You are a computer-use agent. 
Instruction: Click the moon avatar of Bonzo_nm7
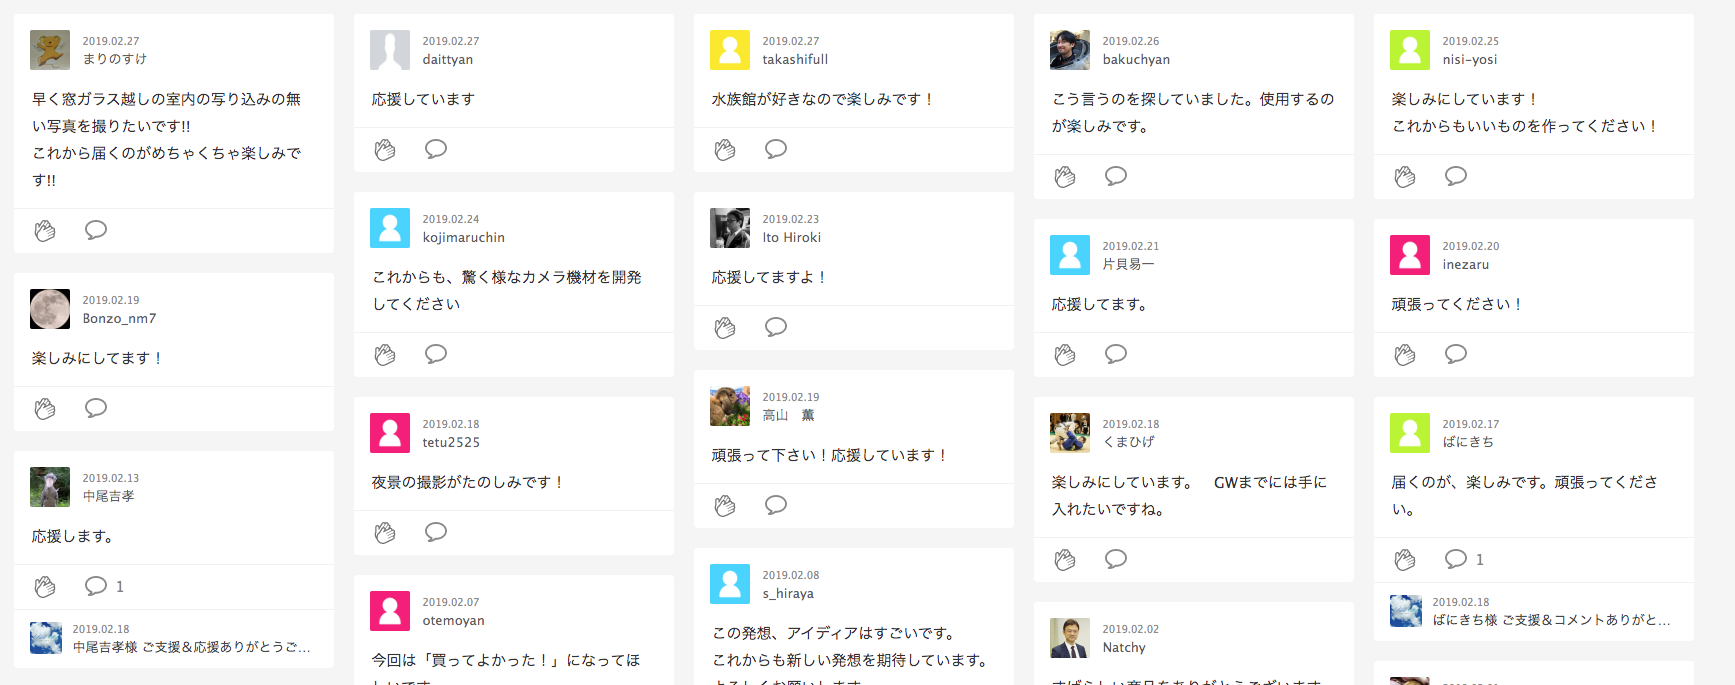tap(50, 309)
